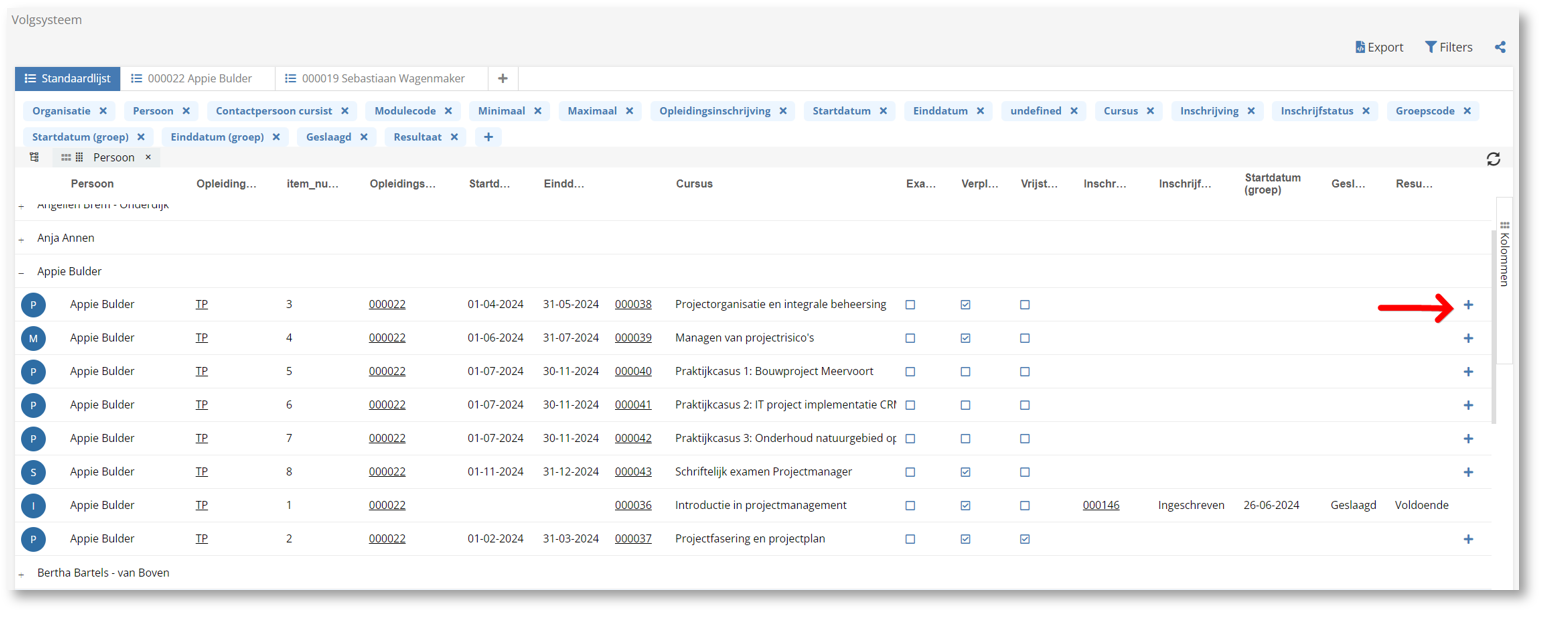This screenshot has height=626, width=1564.
Task: Toggle the Verpl… checkbox for Introductie in projectmanagement
Action: 965,505
